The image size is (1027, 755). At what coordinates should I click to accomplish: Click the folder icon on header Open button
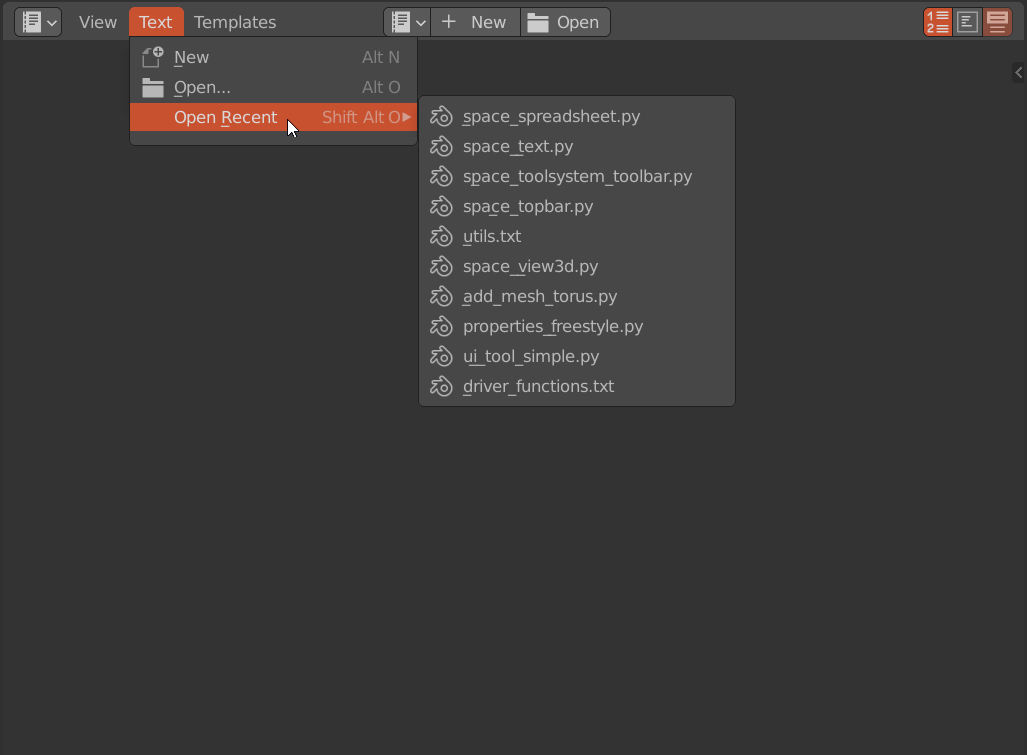538,22
